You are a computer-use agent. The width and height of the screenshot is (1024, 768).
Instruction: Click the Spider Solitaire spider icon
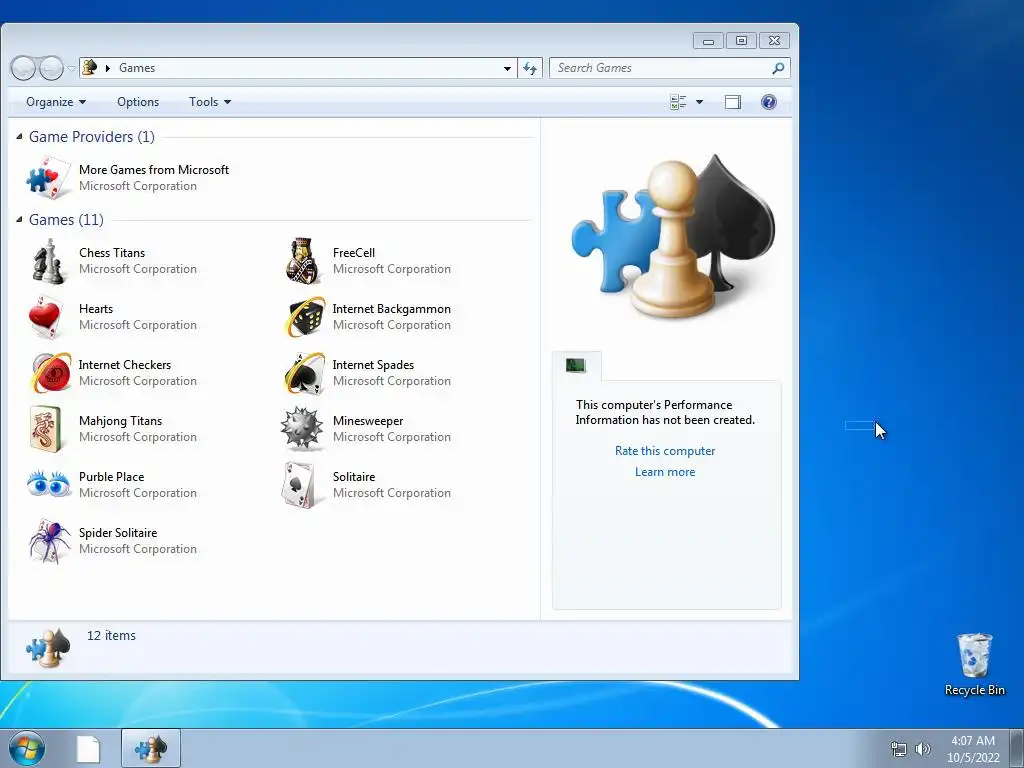tap(50, 541)
